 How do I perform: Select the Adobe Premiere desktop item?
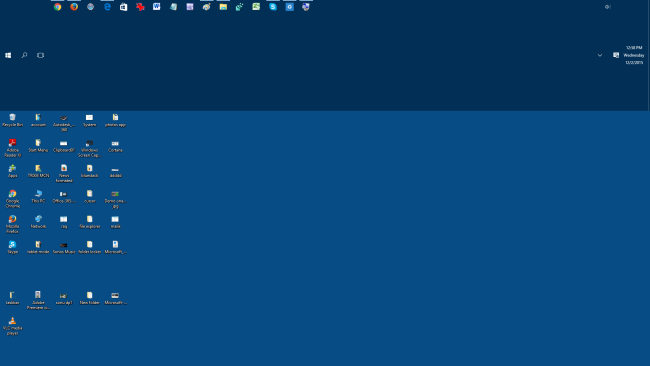point(38,300)
